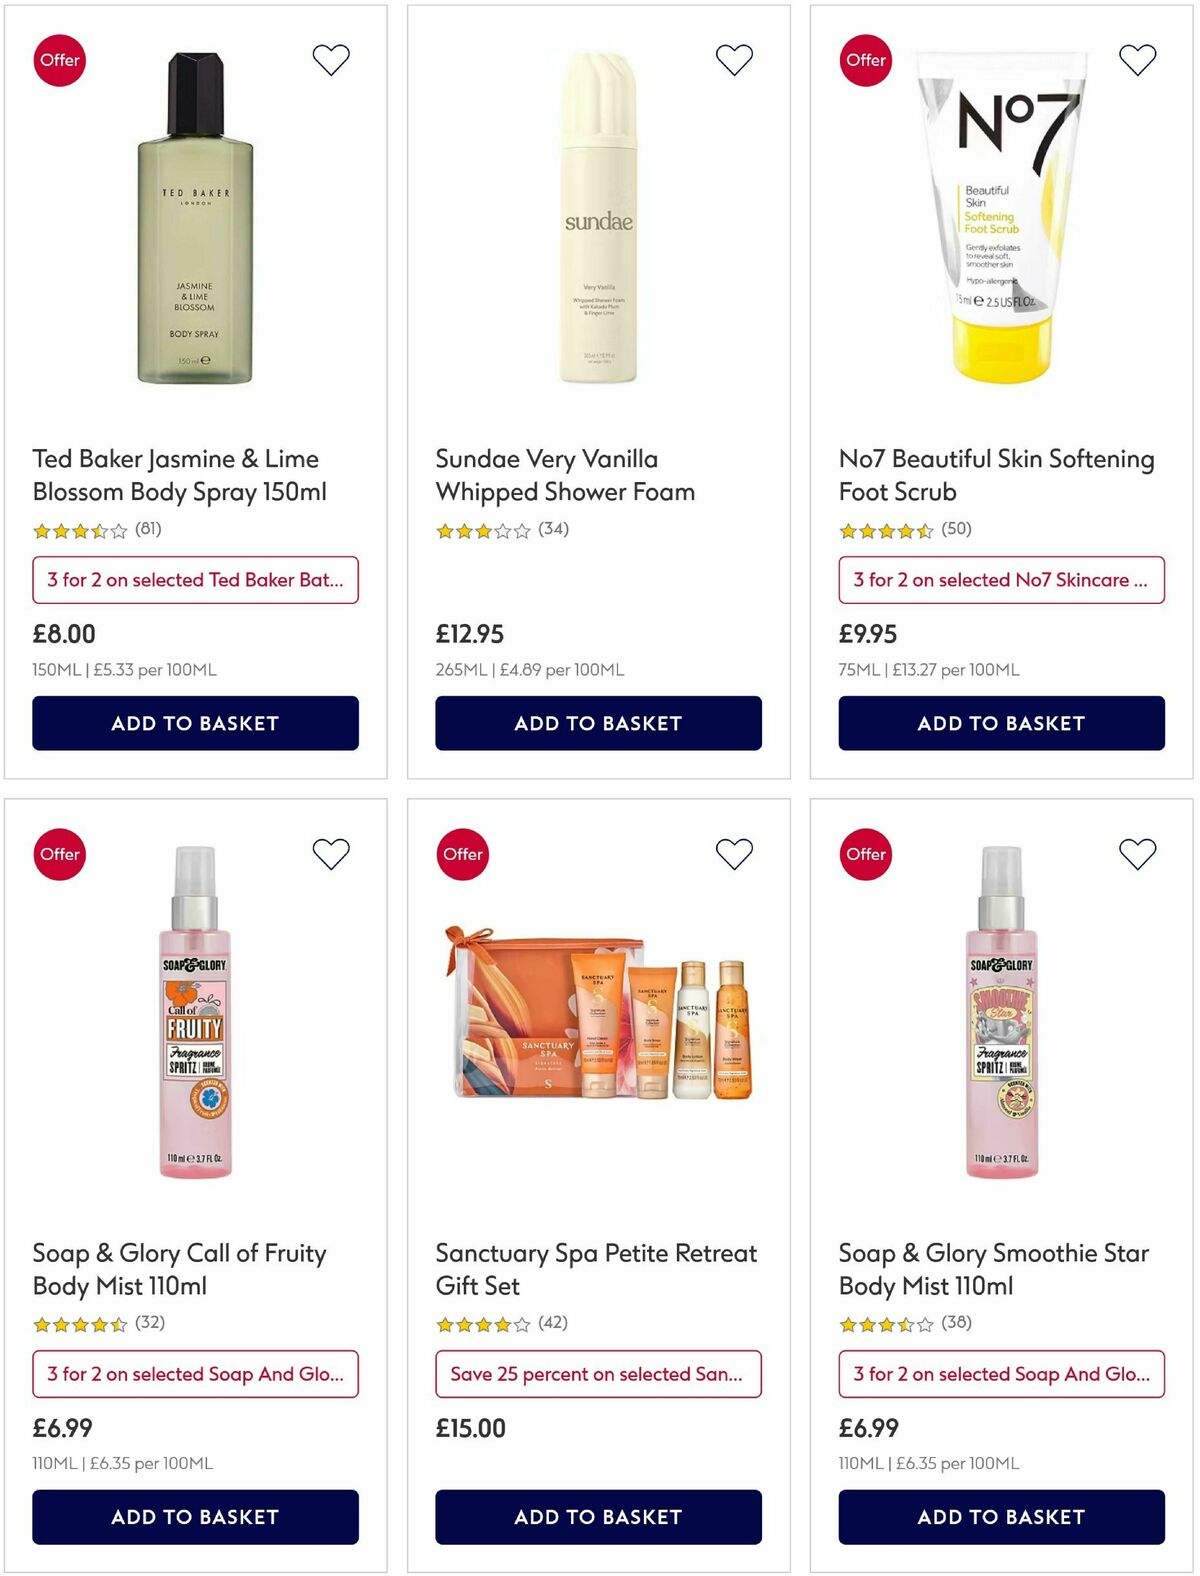Open the 3 for 2 Ted Baker offer details
Viewport: 1200px width, 1576px height.
pos(196,580)
